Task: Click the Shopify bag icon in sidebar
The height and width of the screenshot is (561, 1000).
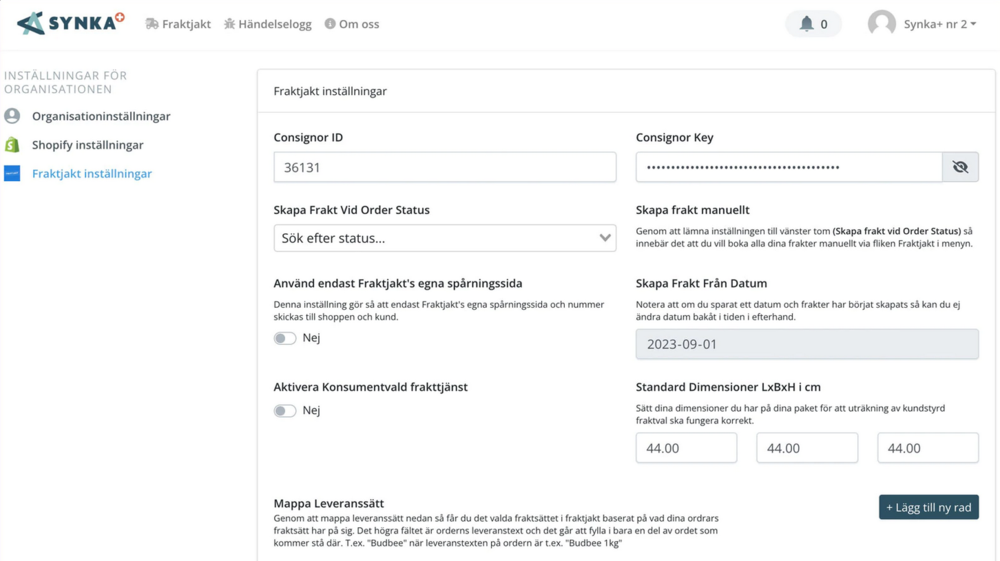Action: click(x=12, y=145)
